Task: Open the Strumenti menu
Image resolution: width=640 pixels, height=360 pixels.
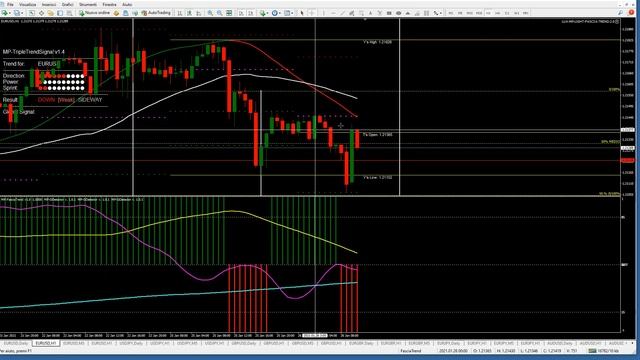Action: click(88, 4)
